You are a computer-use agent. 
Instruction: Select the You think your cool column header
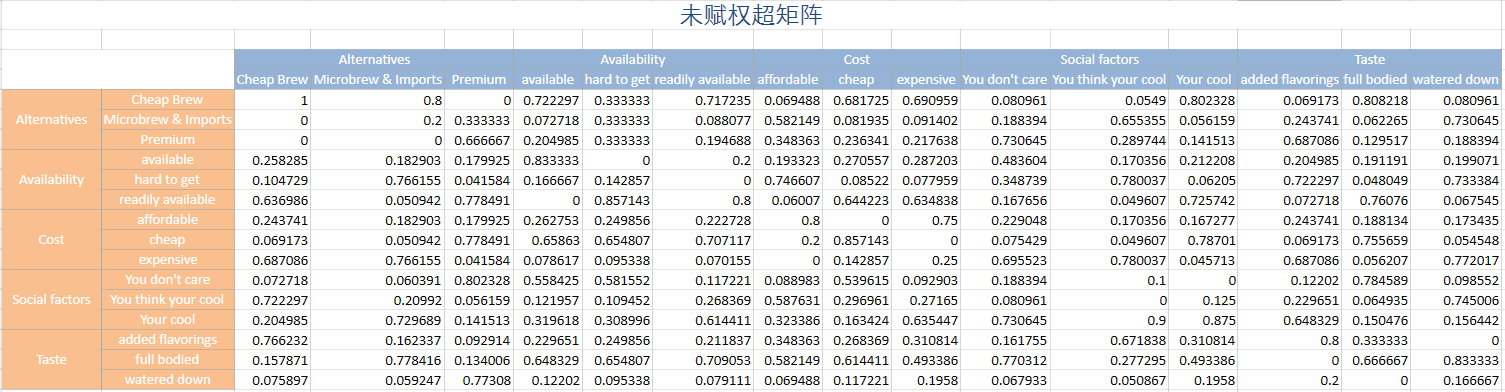pos(1109,80)
